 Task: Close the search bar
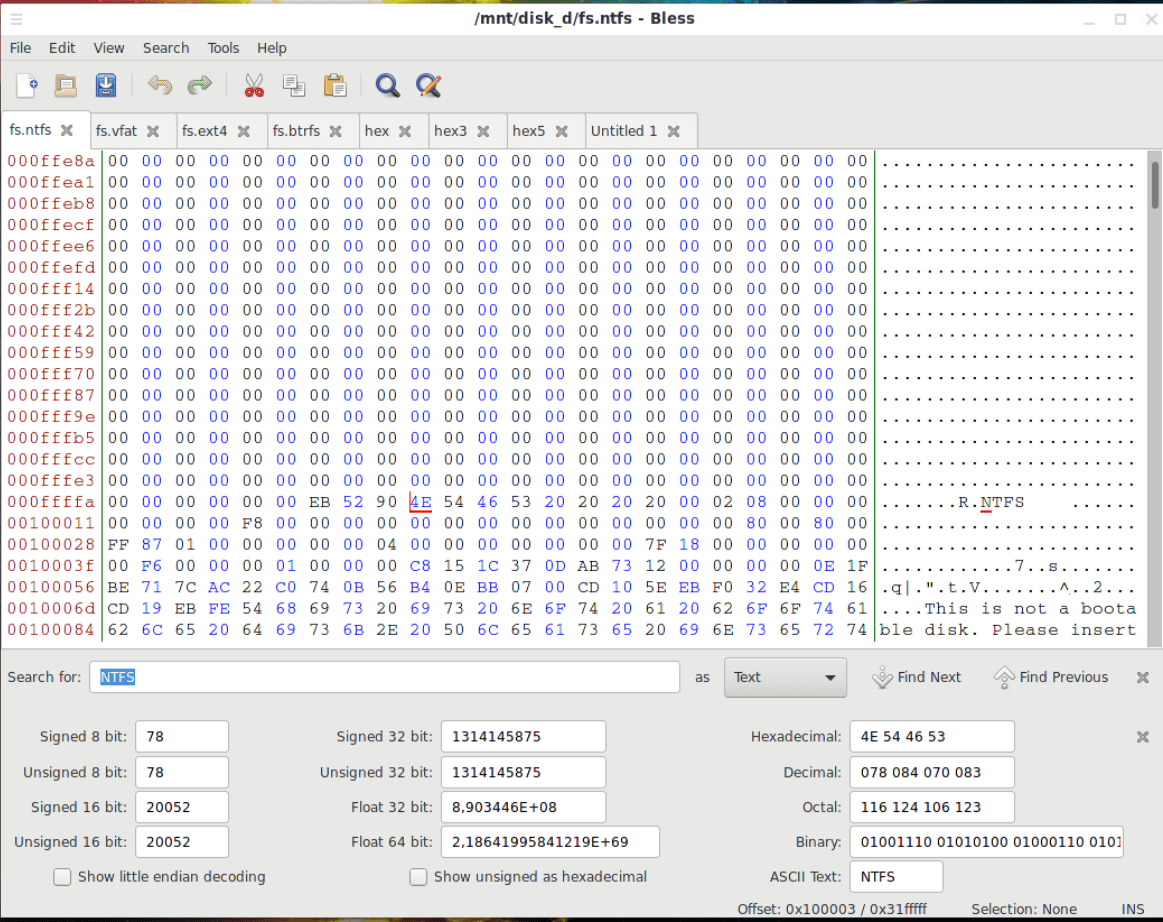tap(1142, 677)
